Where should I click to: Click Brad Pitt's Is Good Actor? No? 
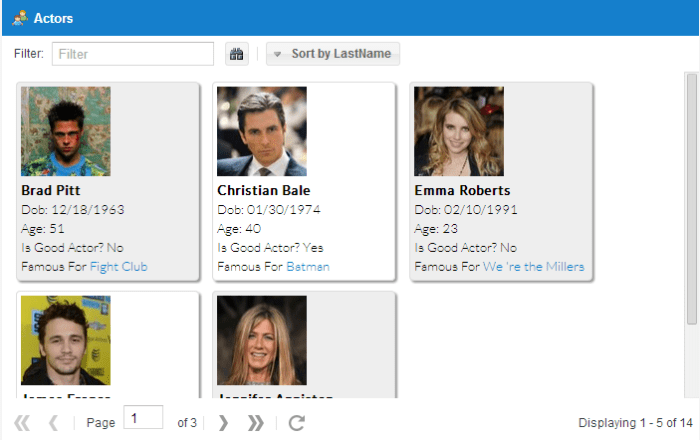(x=72, y=248)
